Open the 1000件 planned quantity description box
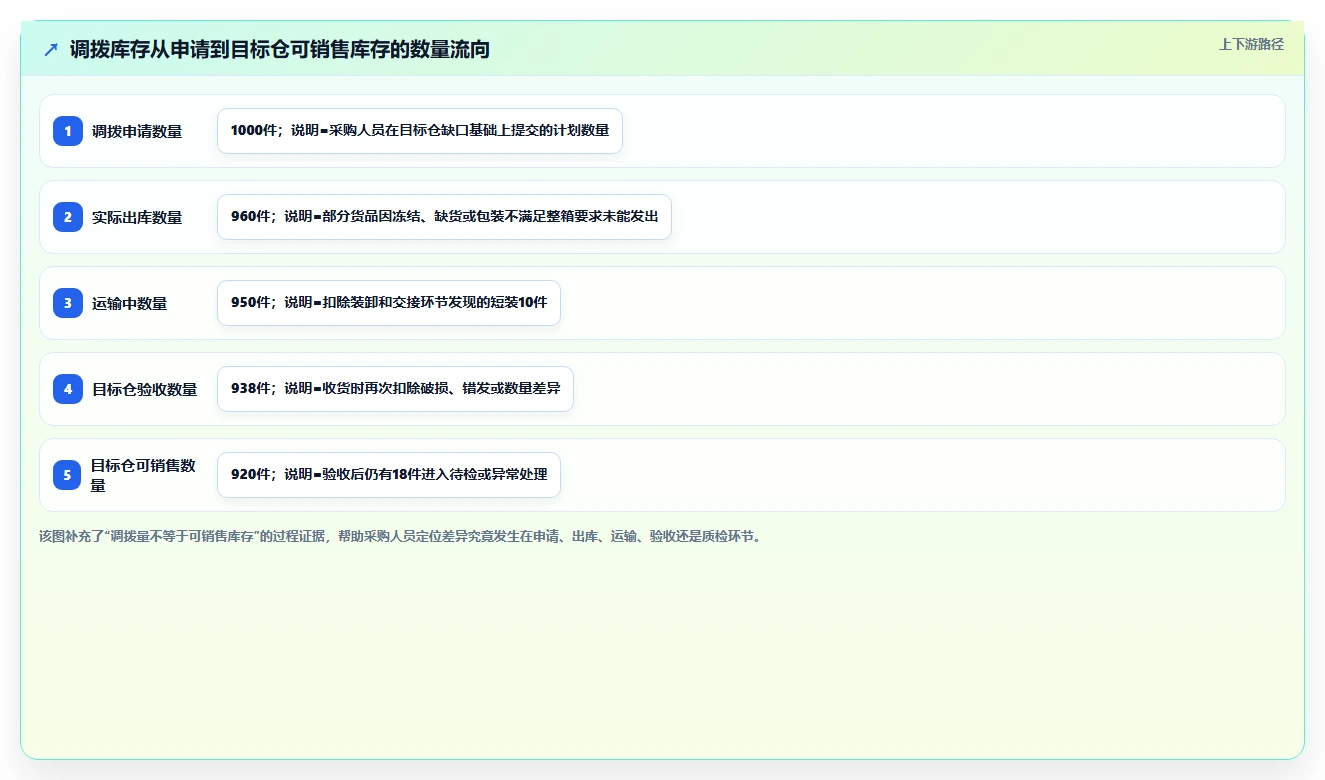The width and height of the screenshot is (1325, 780). tap(420, 131)
